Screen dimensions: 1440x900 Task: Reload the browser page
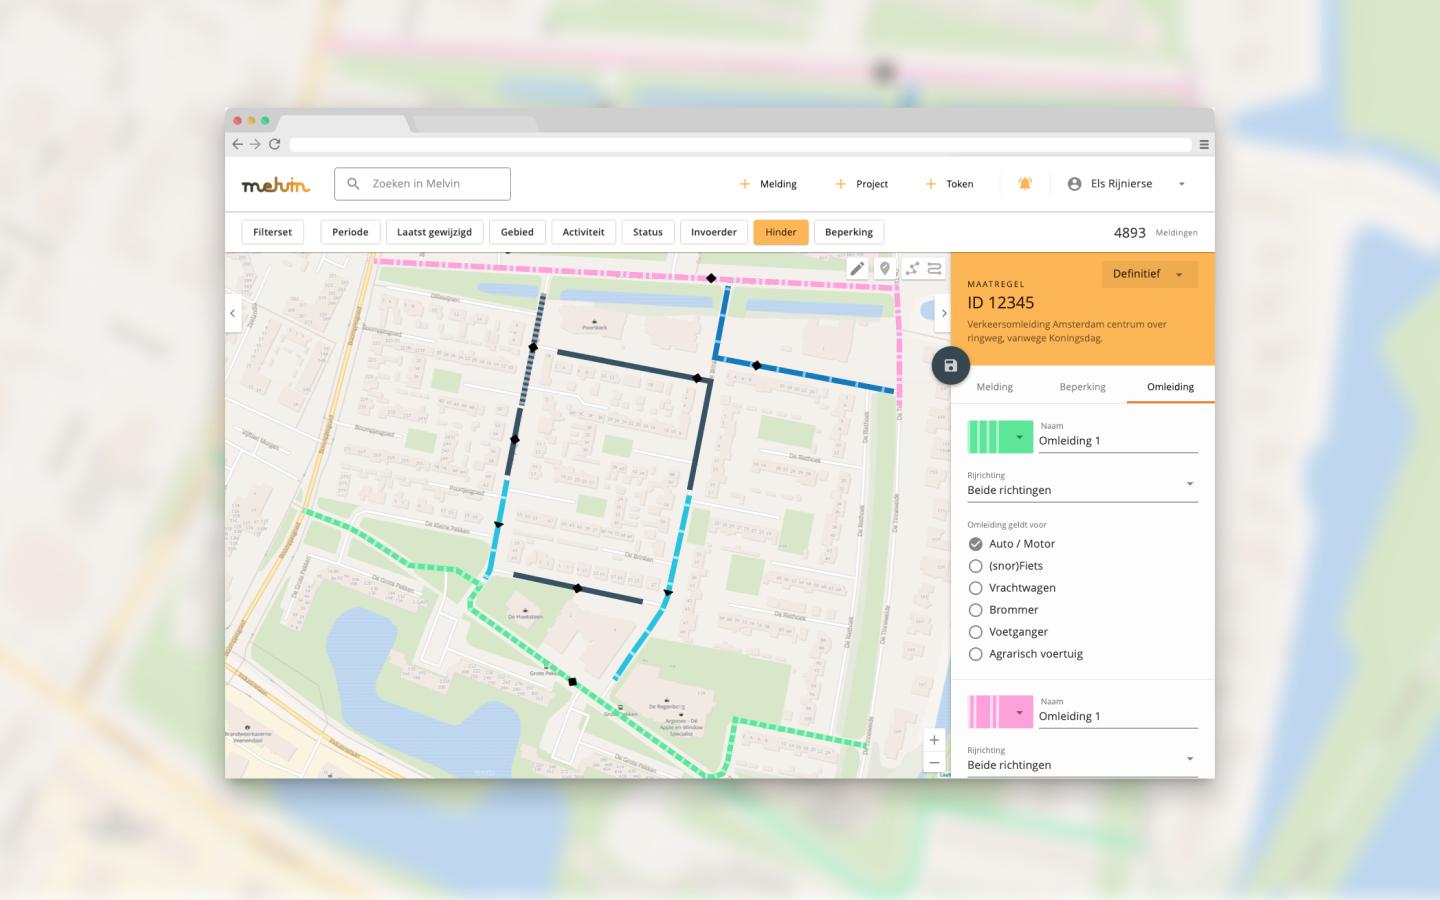point(274,144)
